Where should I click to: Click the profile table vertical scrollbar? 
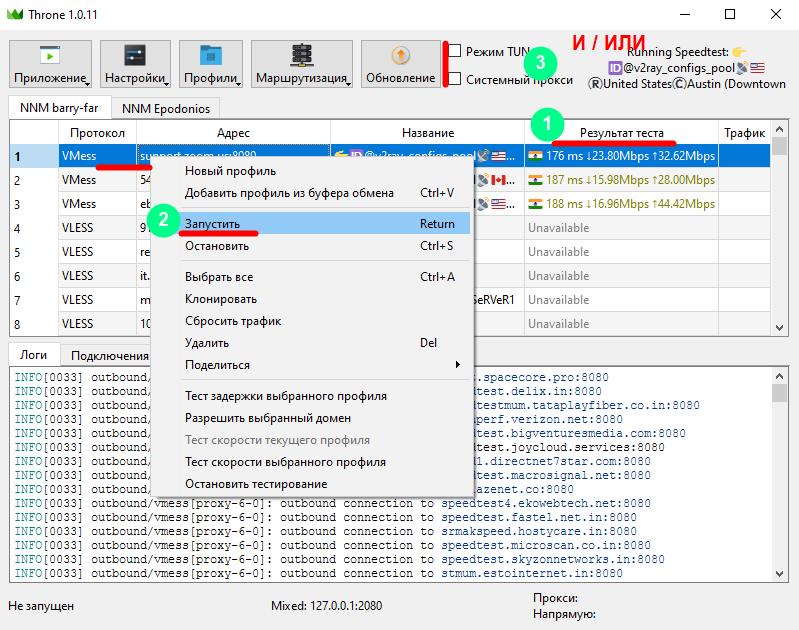click(779, 230)
